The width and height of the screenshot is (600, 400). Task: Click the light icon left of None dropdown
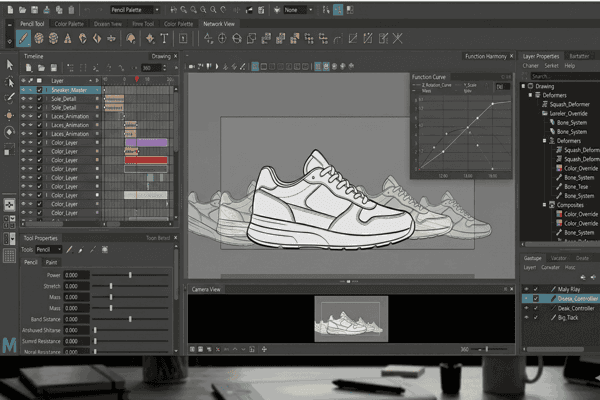tap(277, 10)
